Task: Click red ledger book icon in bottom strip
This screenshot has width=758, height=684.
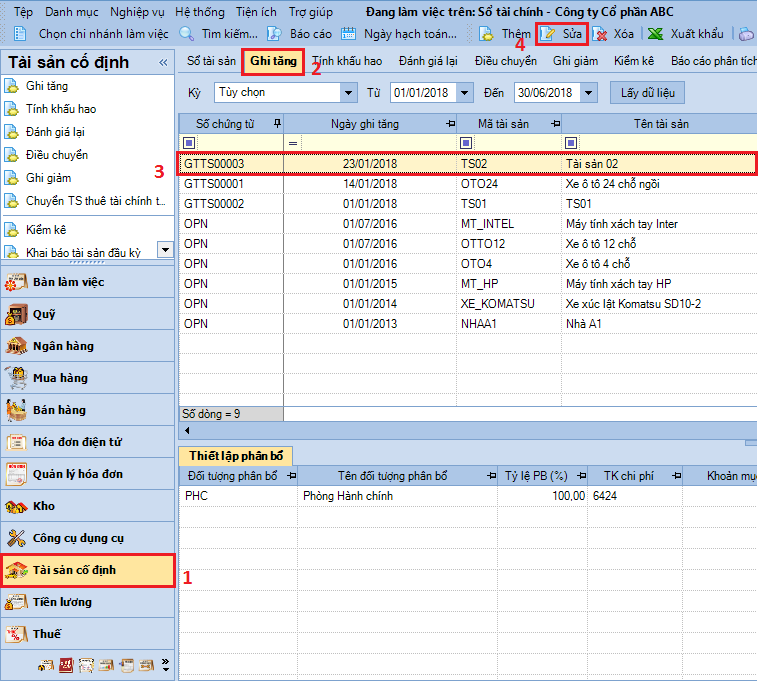Action: [x=66, y=666]
